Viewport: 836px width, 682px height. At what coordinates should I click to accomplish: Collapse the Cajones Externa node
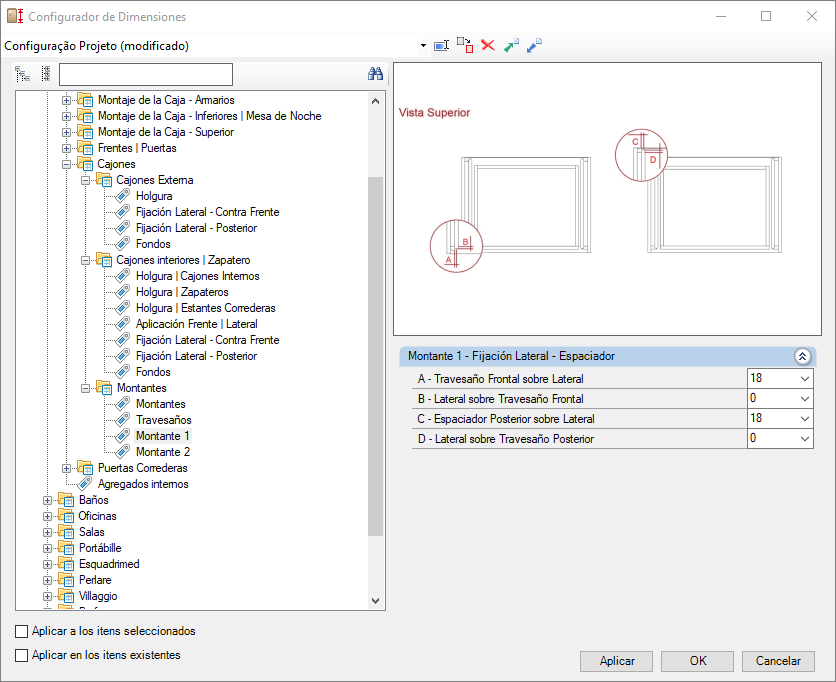click(85, 180)
